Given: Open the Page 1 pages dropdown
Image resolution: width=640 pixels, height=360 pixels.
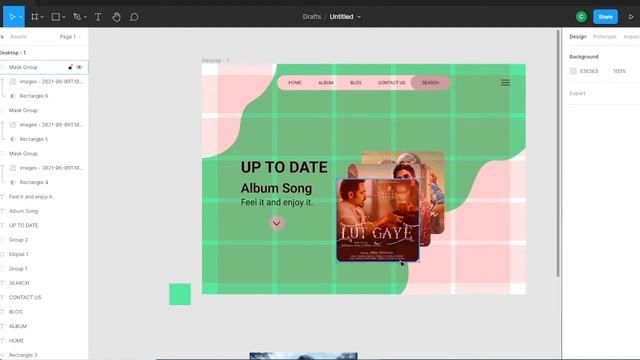Looking at the screenshot, I should [x=70, y=37].
